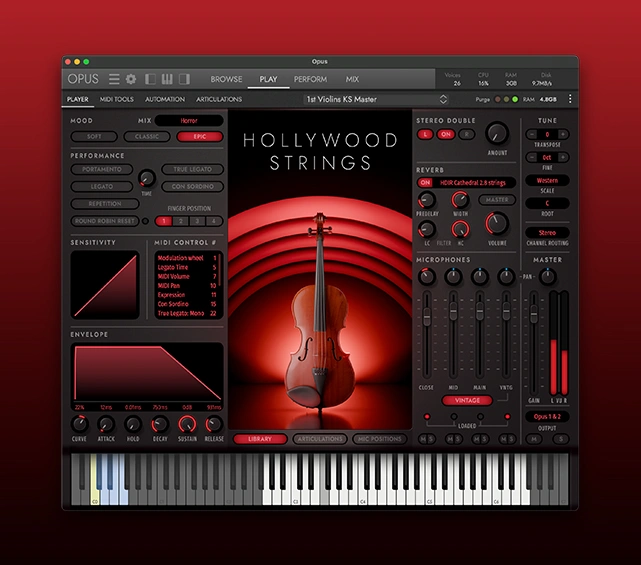Toggle the left sidebar panel icon
The image size is (641, 565).
(150, 79)
